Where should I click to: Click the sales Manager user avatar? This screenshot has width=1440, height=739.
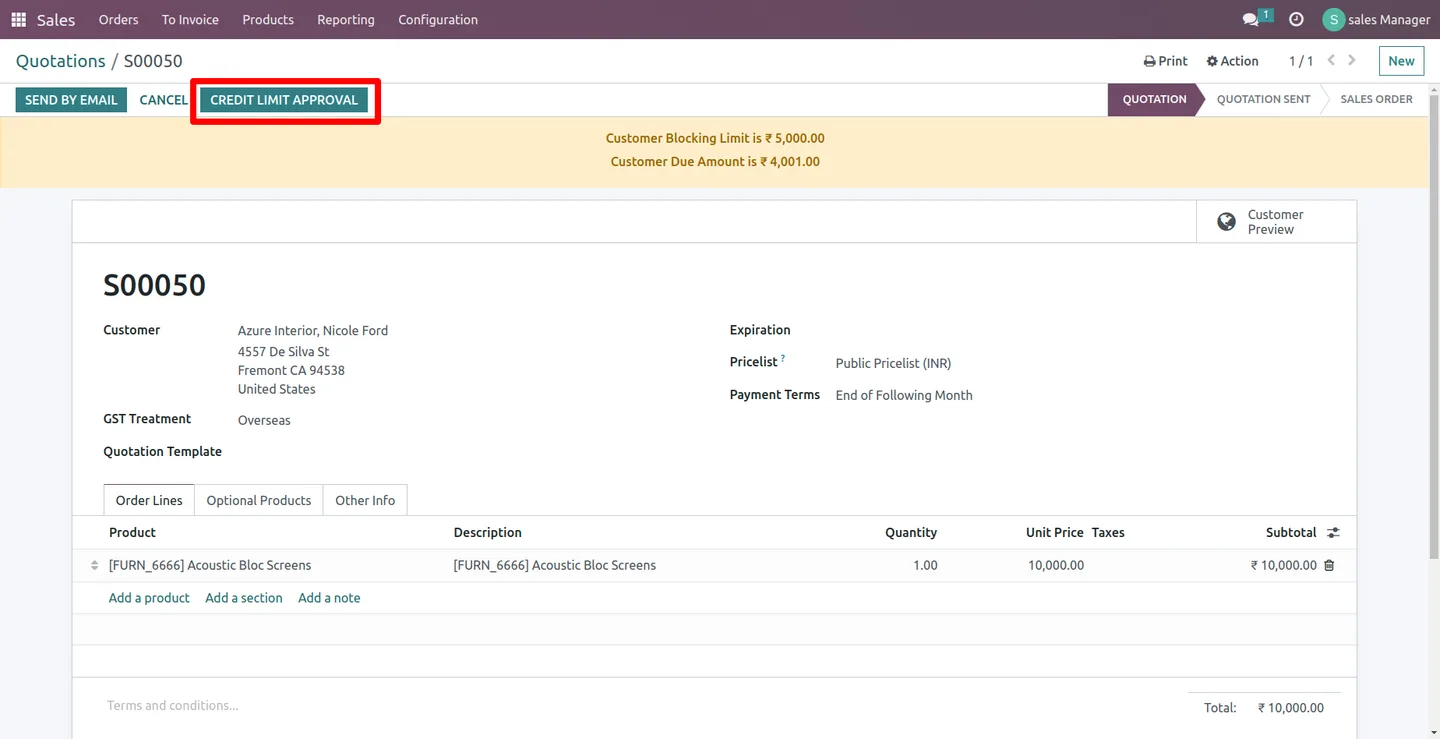pyautogui.click(x=1333, y=20)
